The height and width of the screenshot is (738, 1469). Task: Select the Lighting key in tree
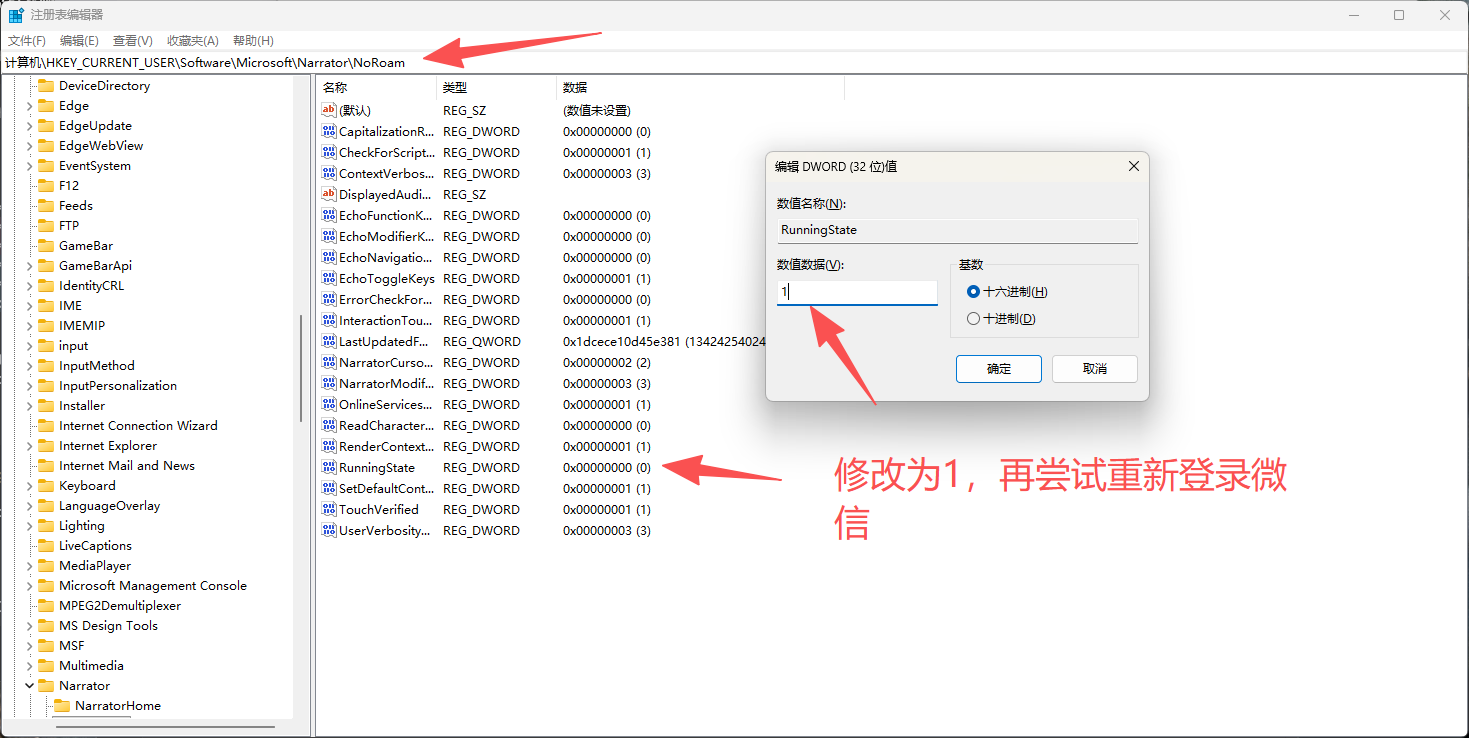[81, 525]
